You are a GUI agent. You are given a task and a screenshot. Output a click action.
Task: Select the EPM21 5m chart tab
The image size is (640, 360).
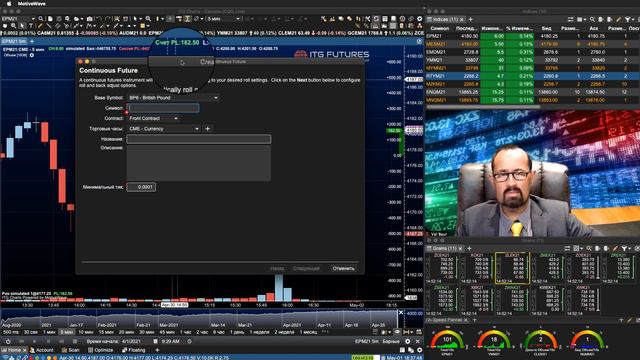14,41
